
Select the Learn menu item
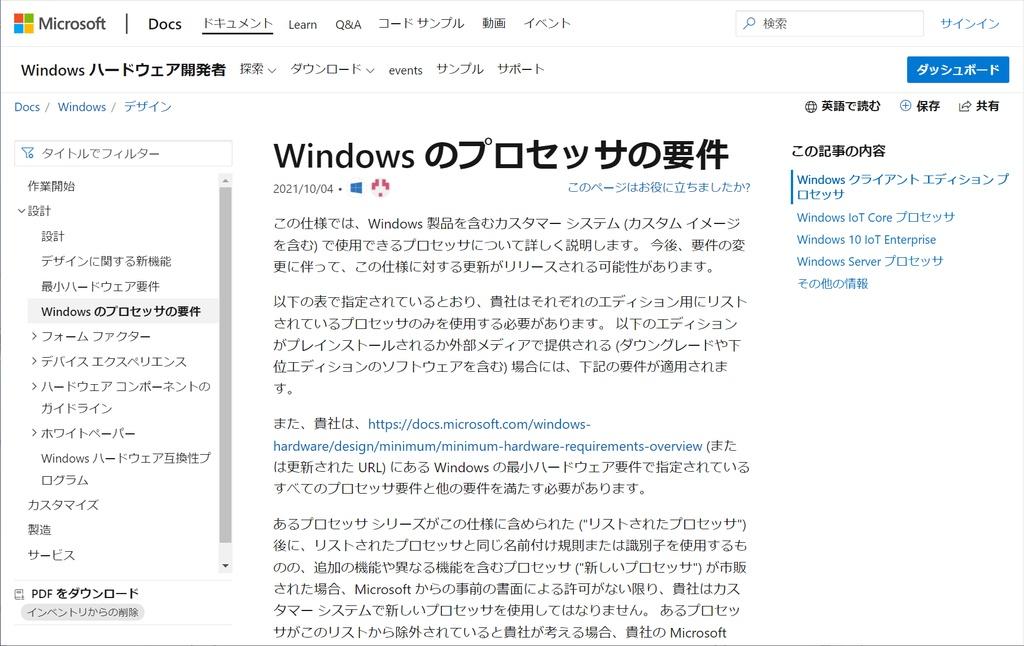coord(302,24)
